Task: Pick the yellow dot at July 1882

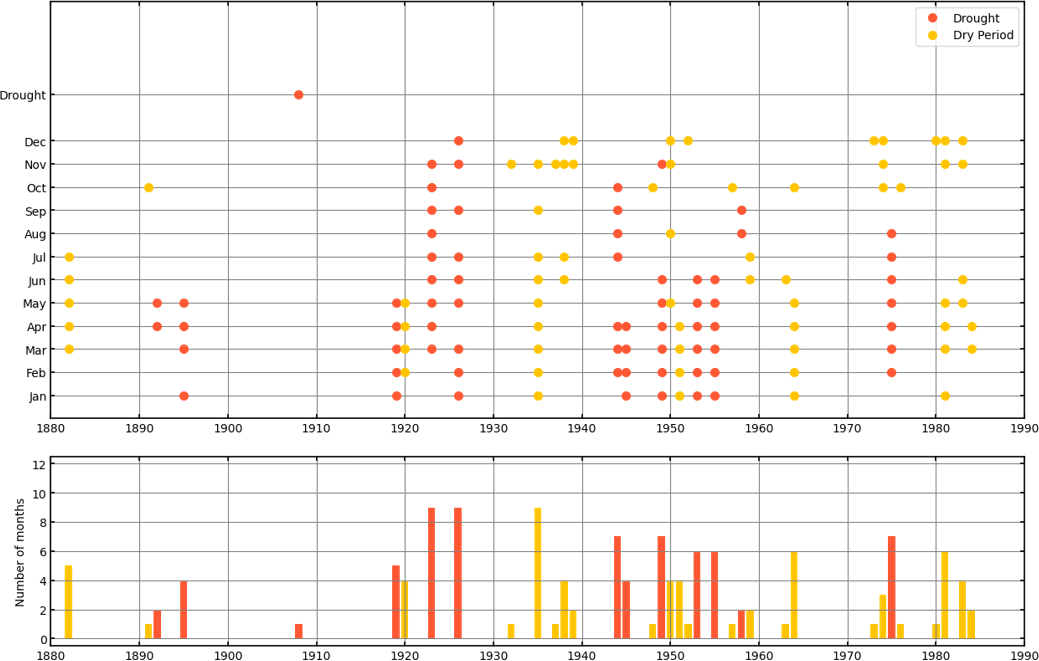Action: click(69, 257)
